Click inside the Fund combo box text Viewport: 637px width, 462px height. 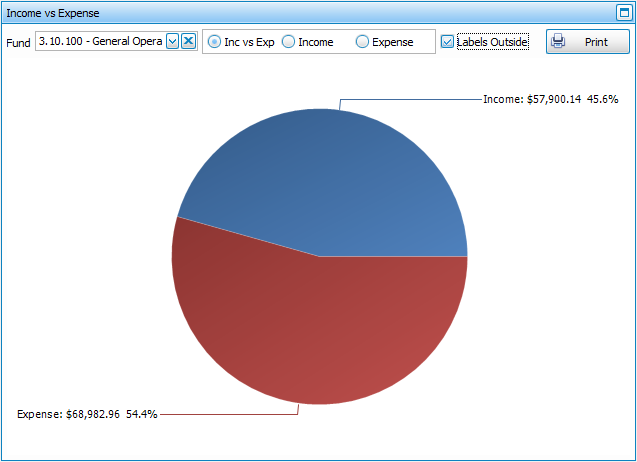(100, 41)
